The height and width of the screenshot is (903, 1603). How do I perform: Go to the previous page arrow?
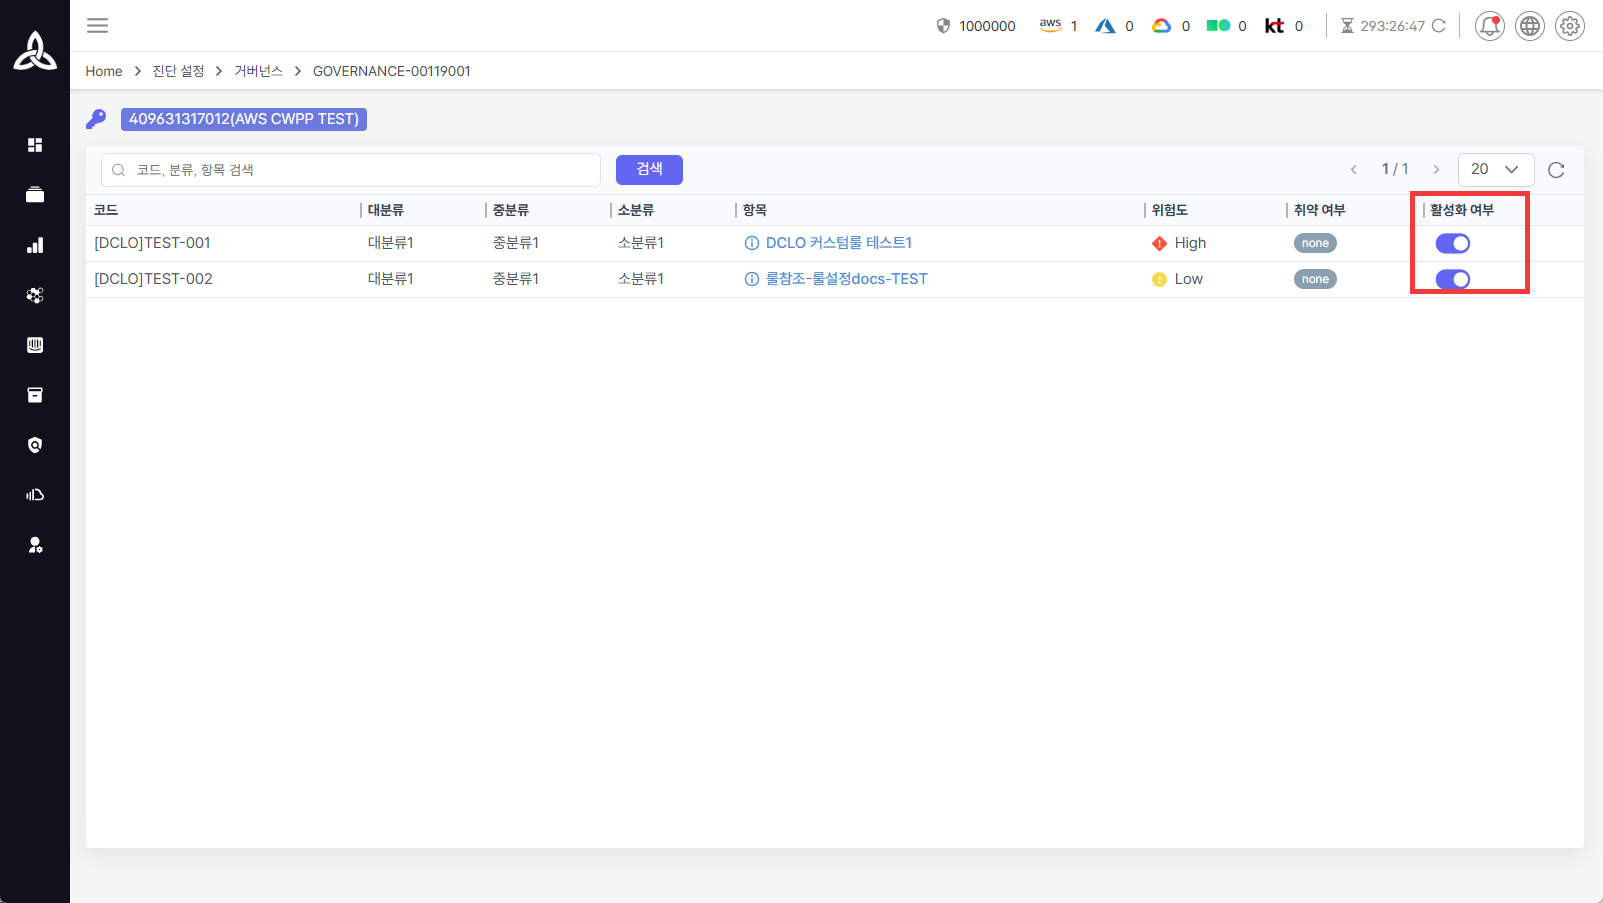click(x=1353, y=170)
